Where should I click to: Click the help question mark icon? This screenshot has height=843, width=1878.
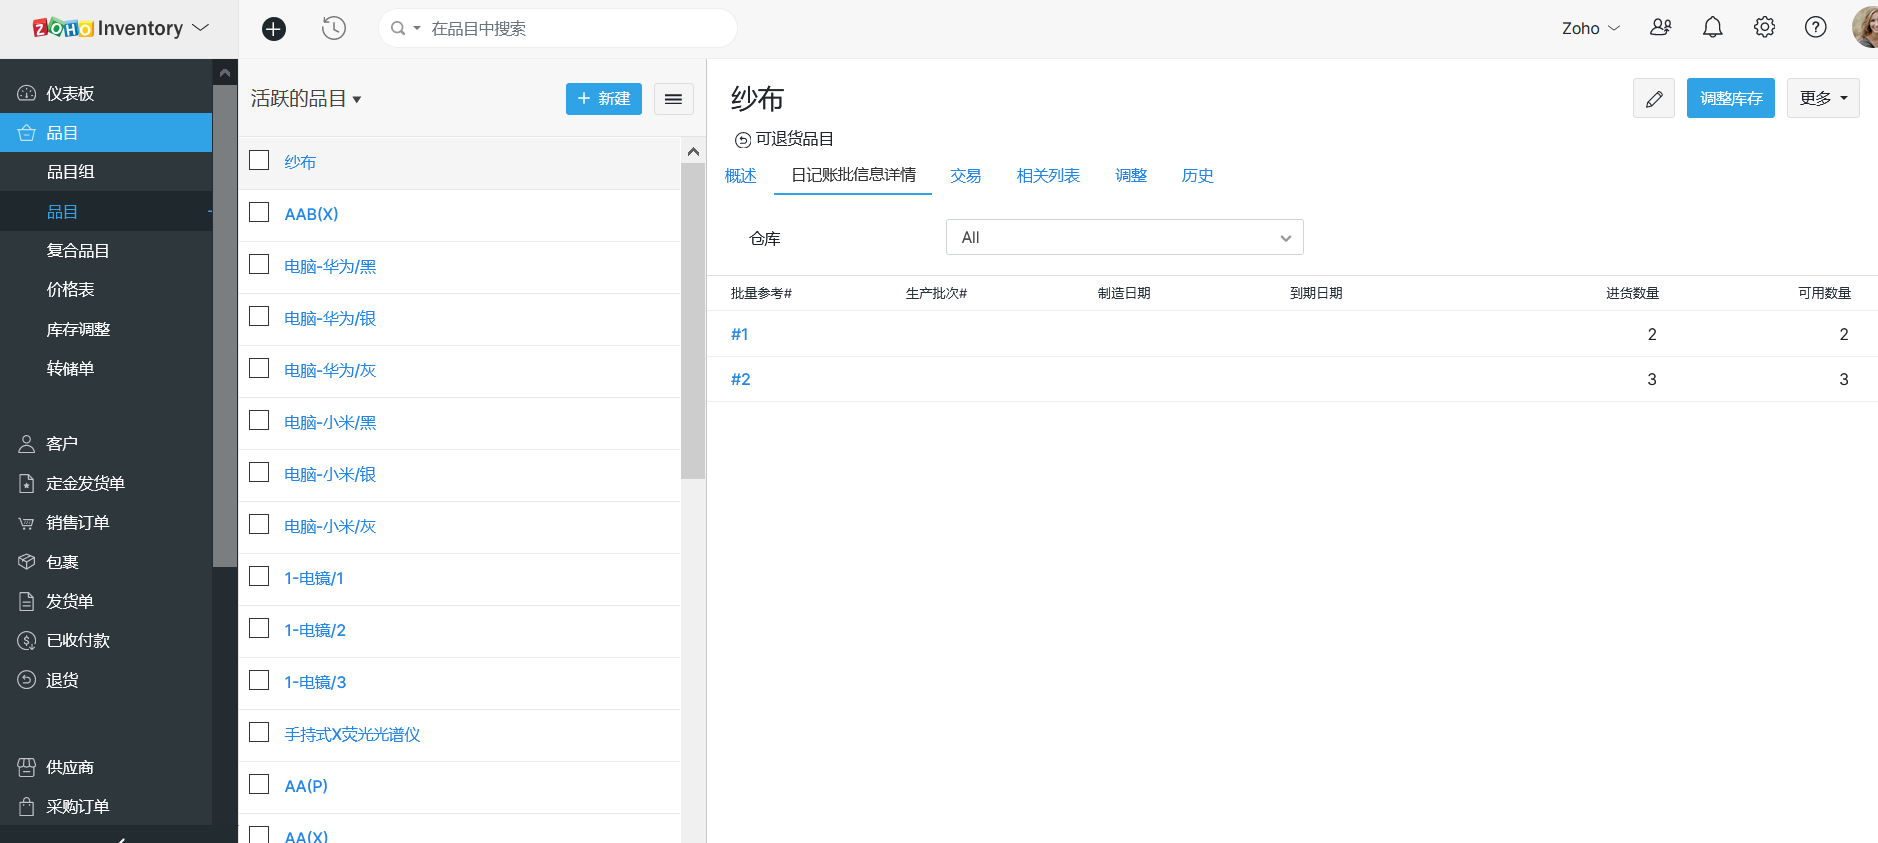point(1815,28)
